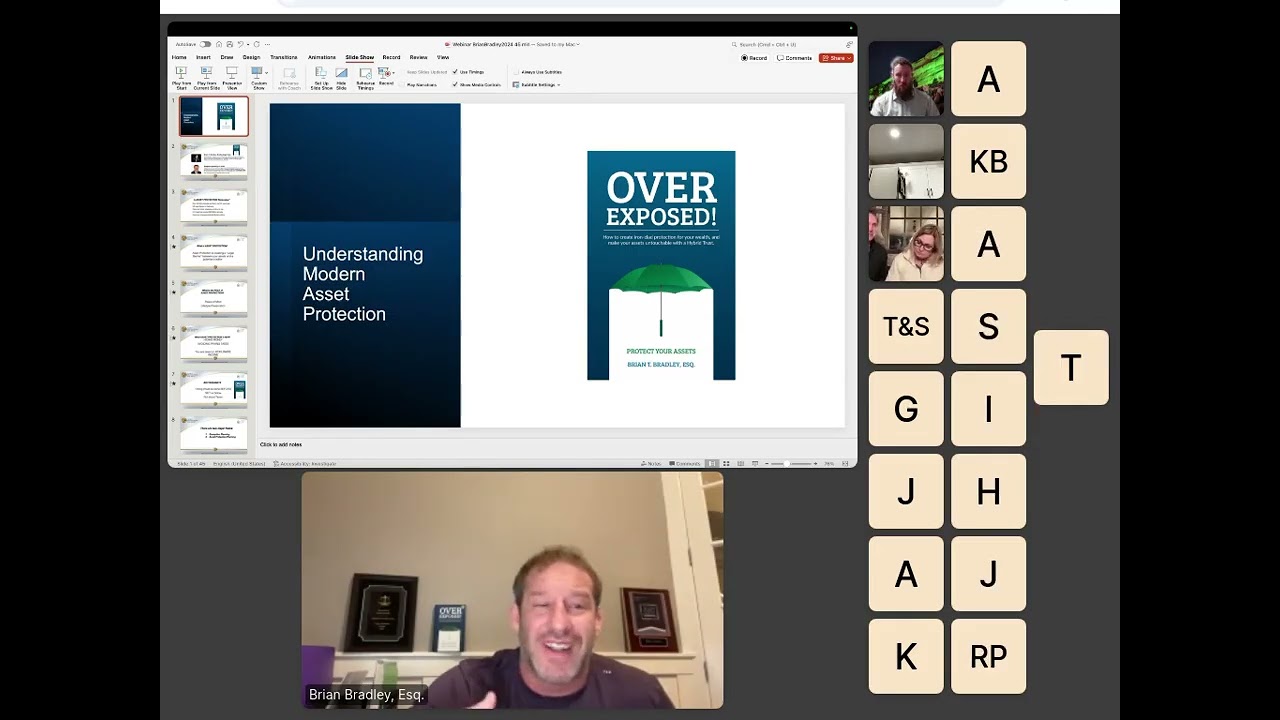The width and height of the screenshot is (1280, 720).
Task: Select bearded man participant video
Action: click(x=906, y=79)
